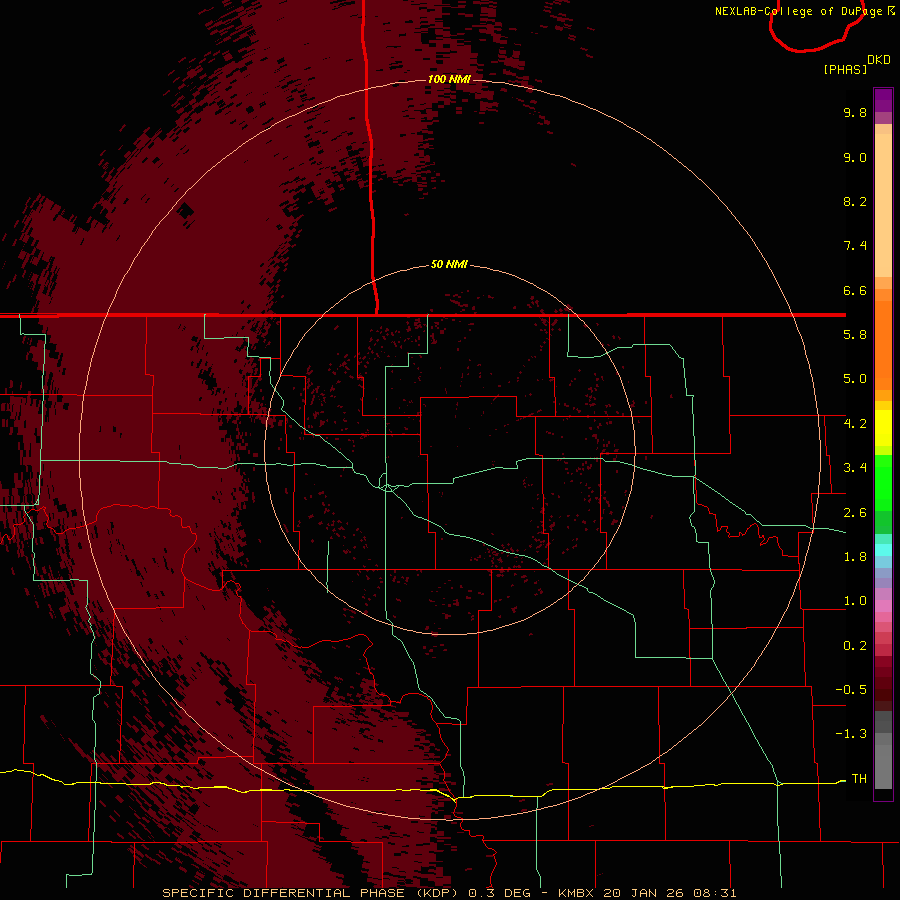Click the 8.2 scale value
Screen dimensions: 900x900
pos(855,201)
